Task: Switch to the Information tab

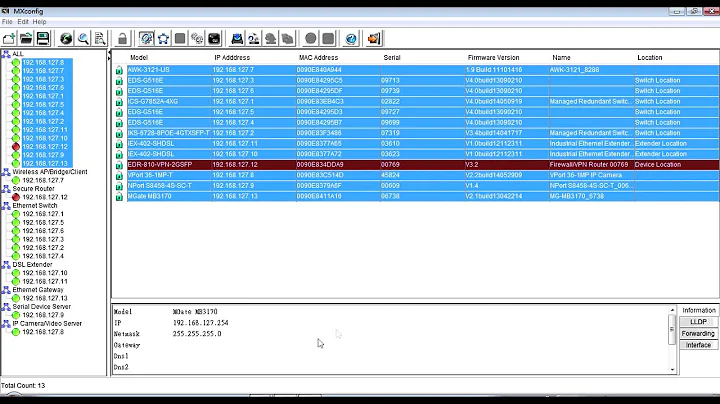Action: 698,310
